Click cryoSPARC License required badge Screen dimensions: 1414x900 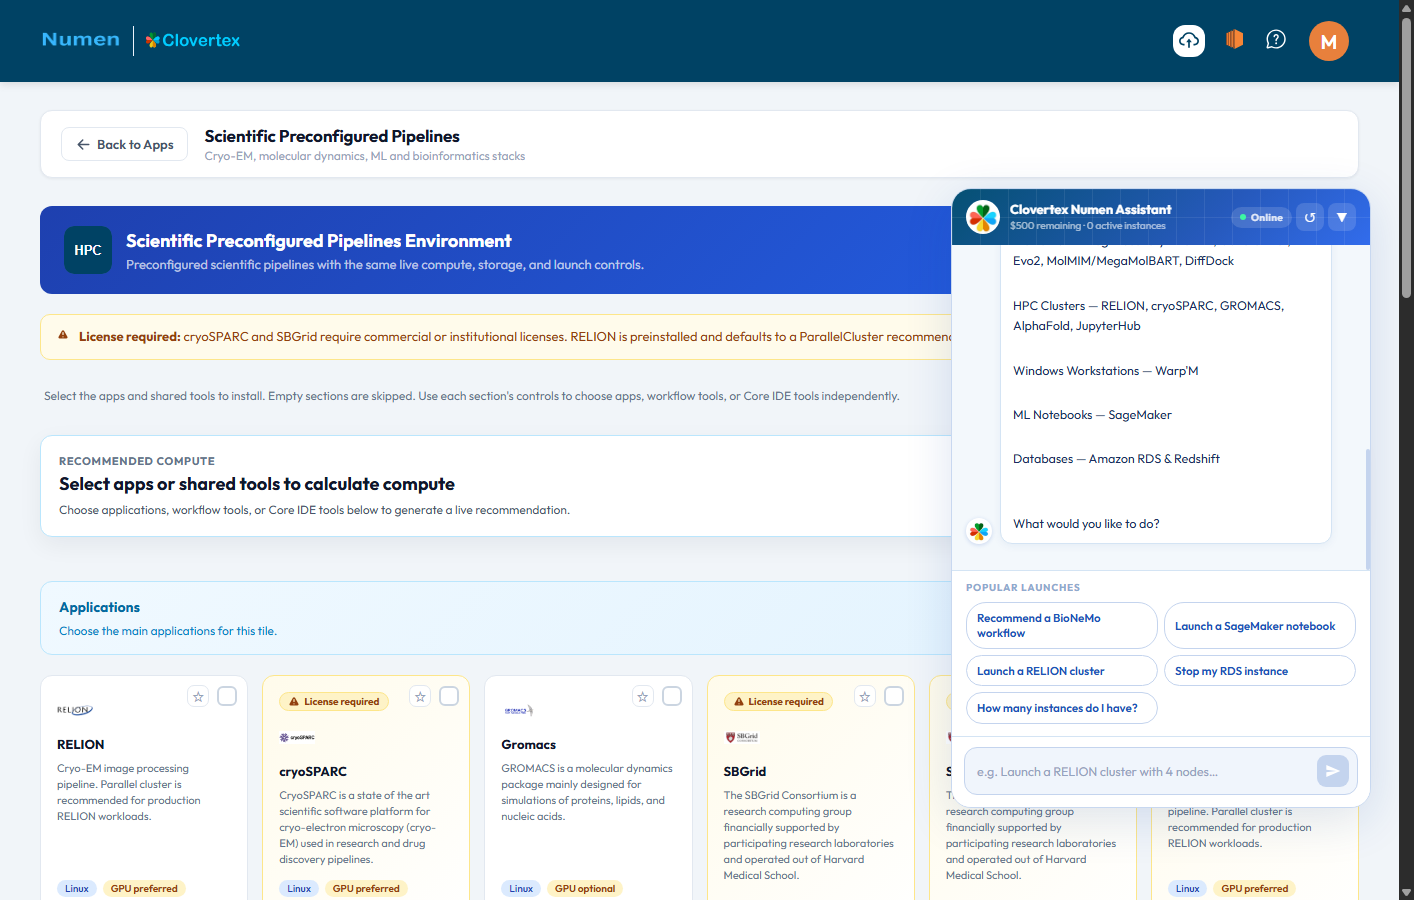click(334, 701)
